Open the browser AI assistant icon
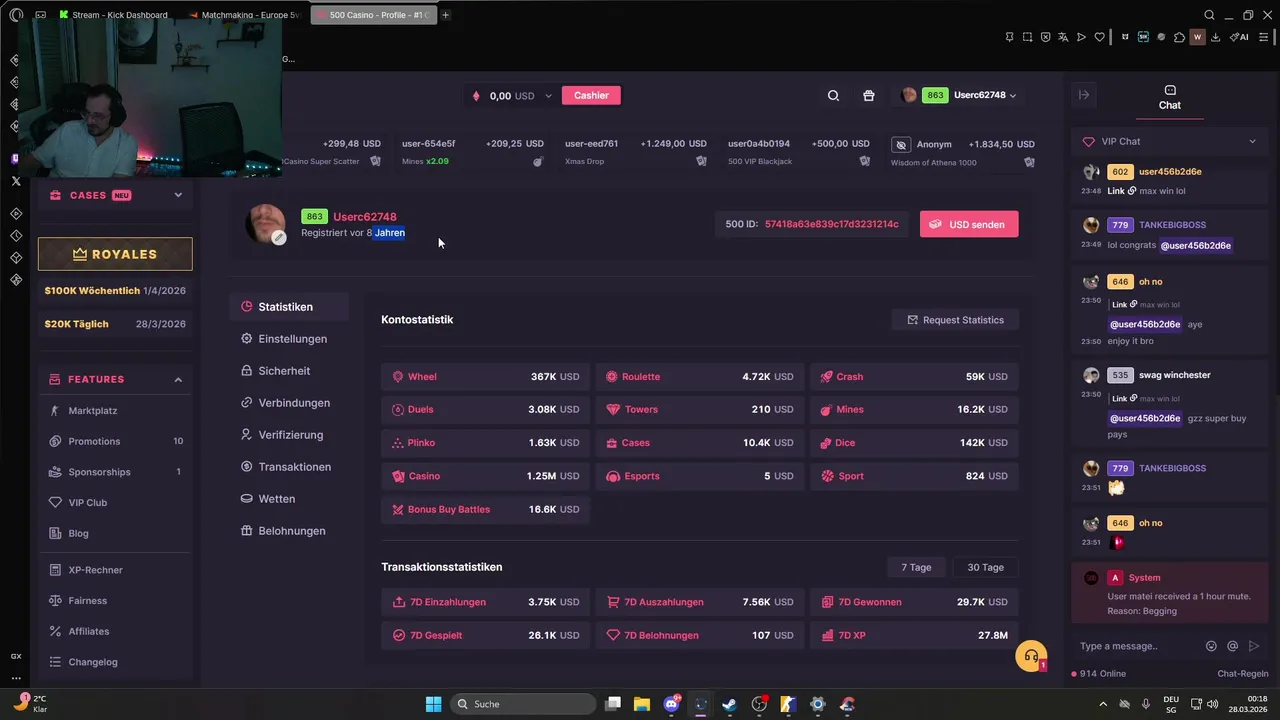1280x720 pixels. (1240, 37)
